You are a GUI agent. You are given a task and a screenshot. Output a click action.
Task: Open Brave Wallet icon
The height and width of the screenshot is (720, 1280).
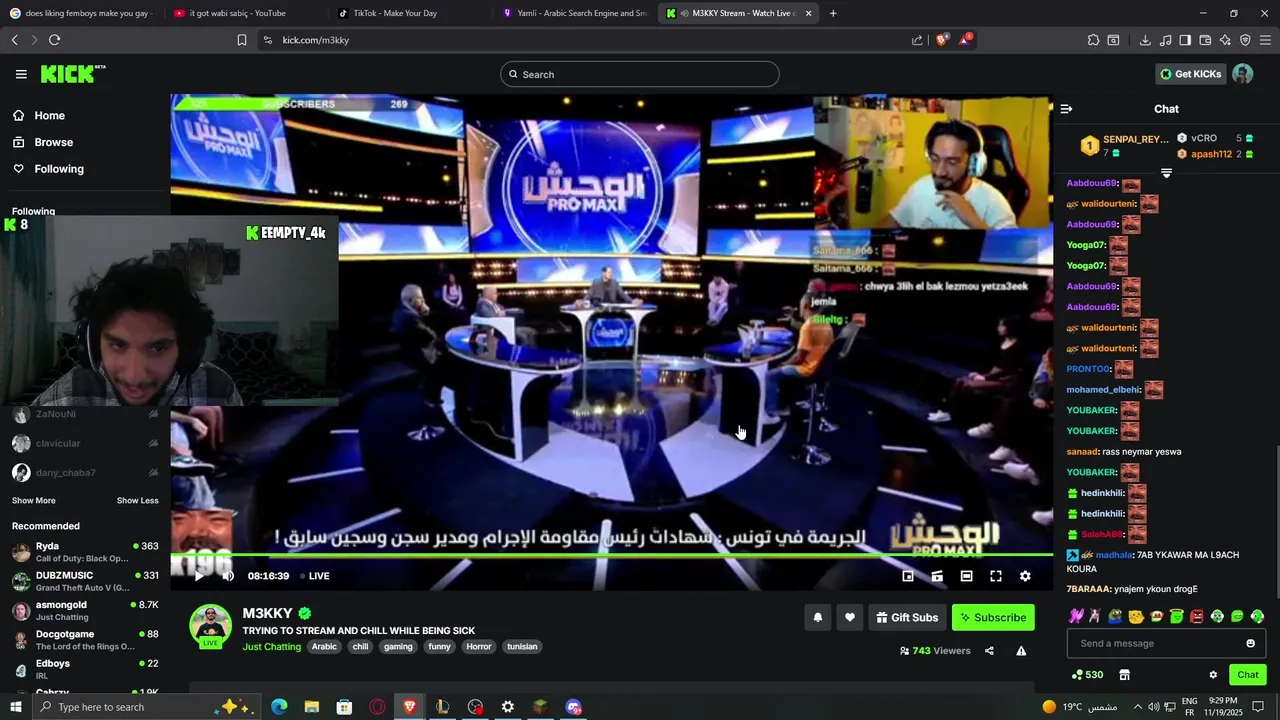pyautogui.click(x=1205, y=40)
